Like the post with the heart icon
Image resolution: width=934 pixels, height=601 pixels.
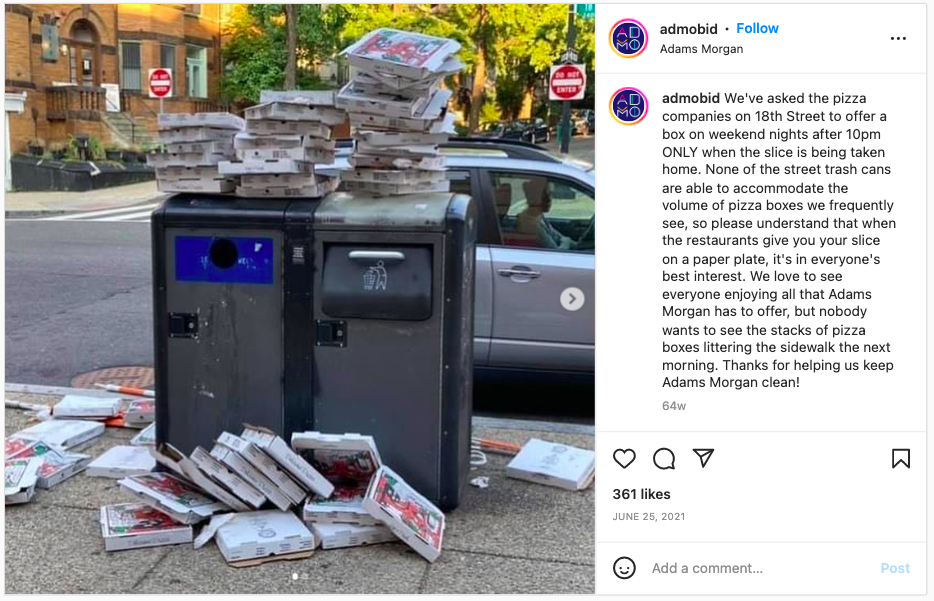coord(624,459)
